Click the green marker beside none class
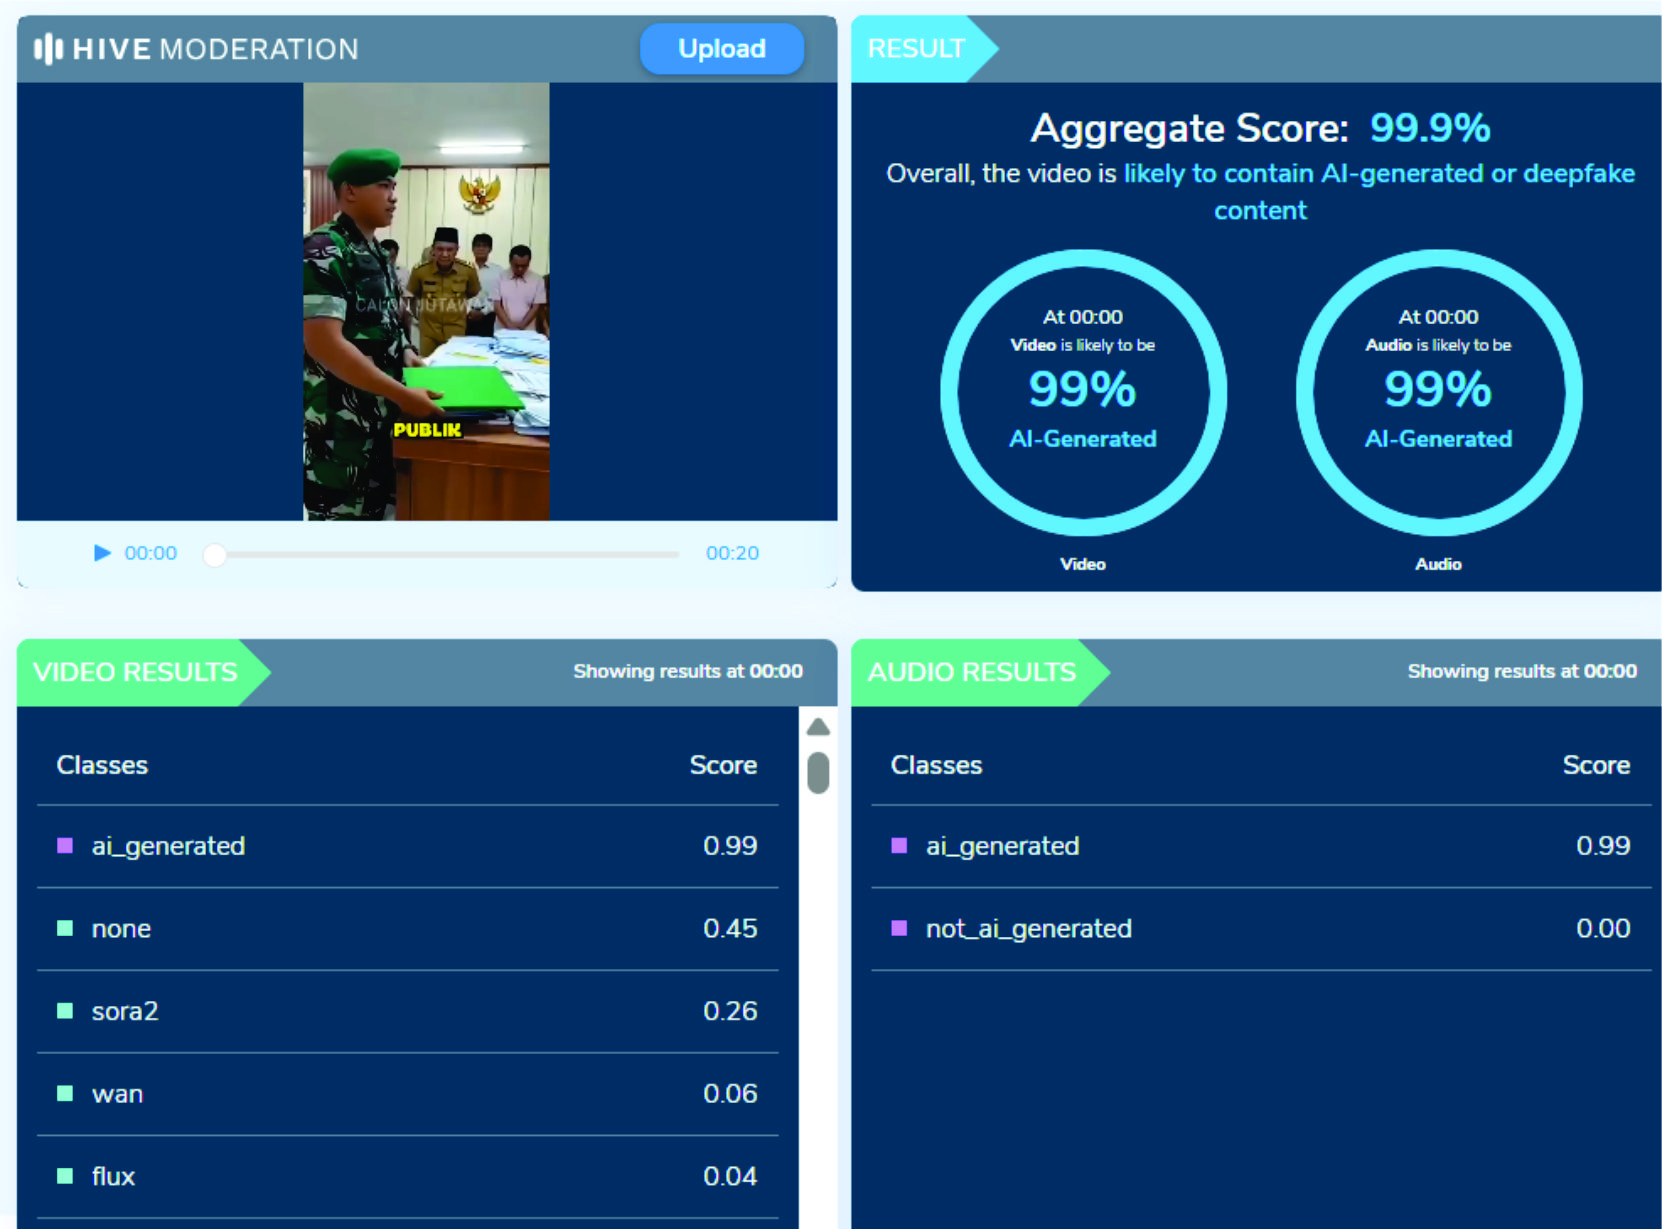 point(65,928)
